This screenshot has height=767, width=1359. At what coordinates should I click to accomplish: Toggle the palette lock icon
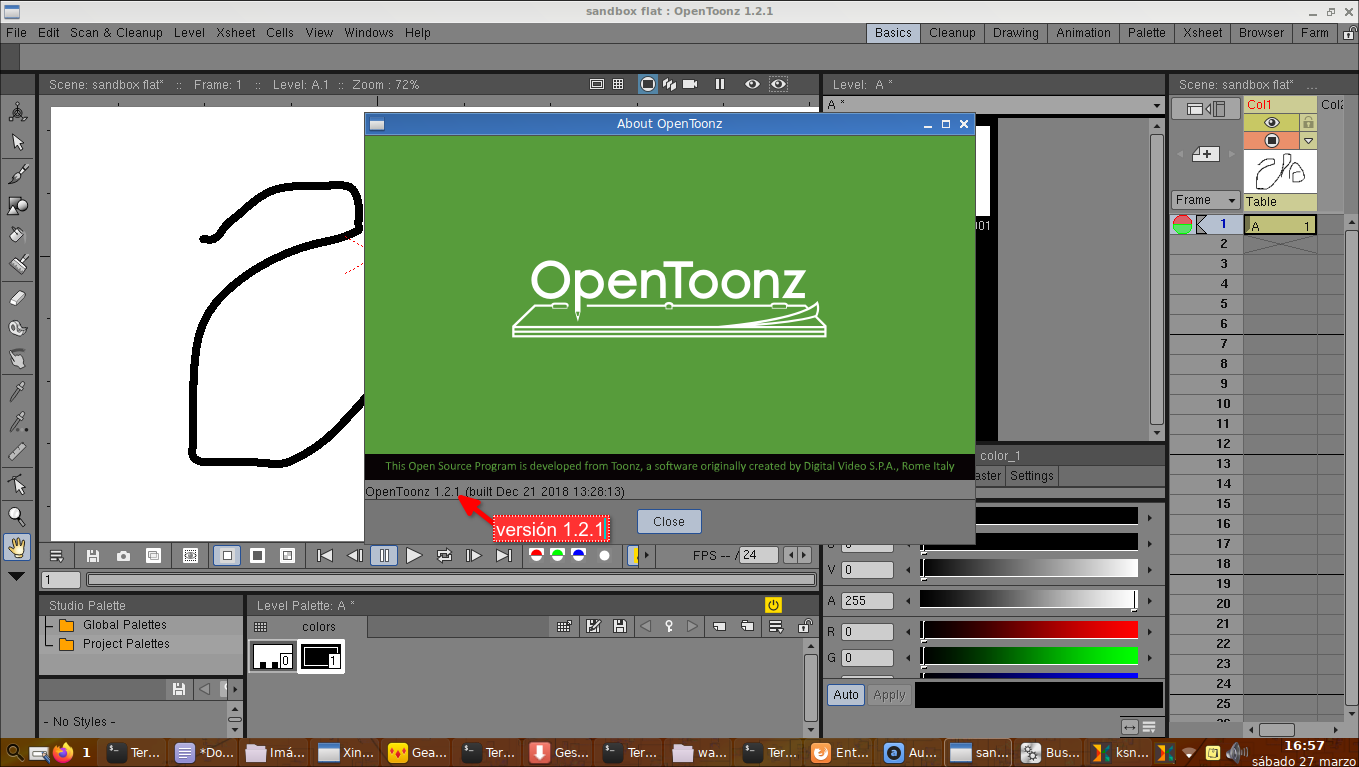point(804,626)
